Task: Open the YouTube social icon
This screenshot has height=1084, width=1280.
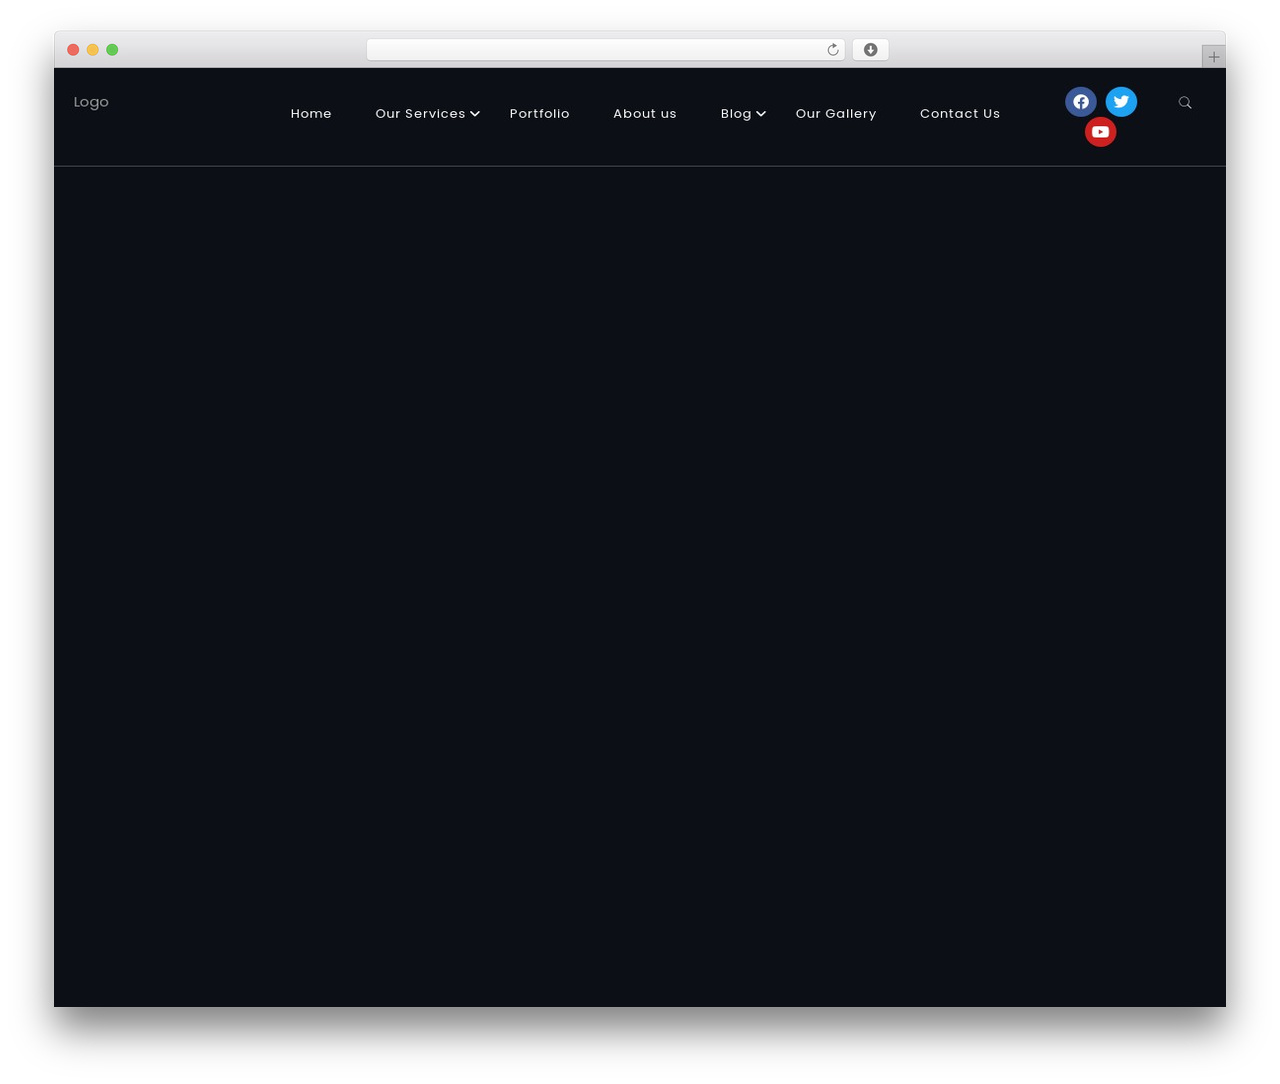Action: (1101, 132)
